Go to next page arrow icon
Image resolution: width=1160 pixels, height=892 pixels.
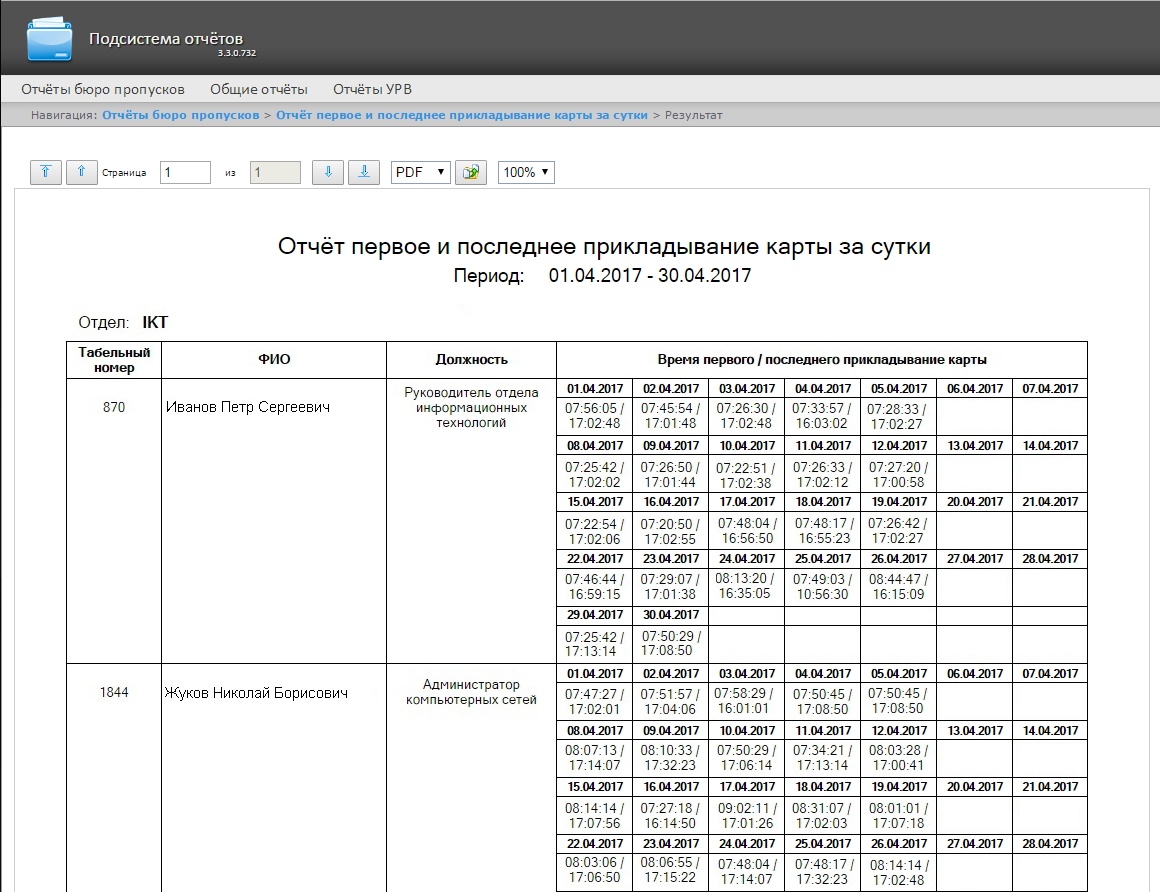[x=328, y=172]
